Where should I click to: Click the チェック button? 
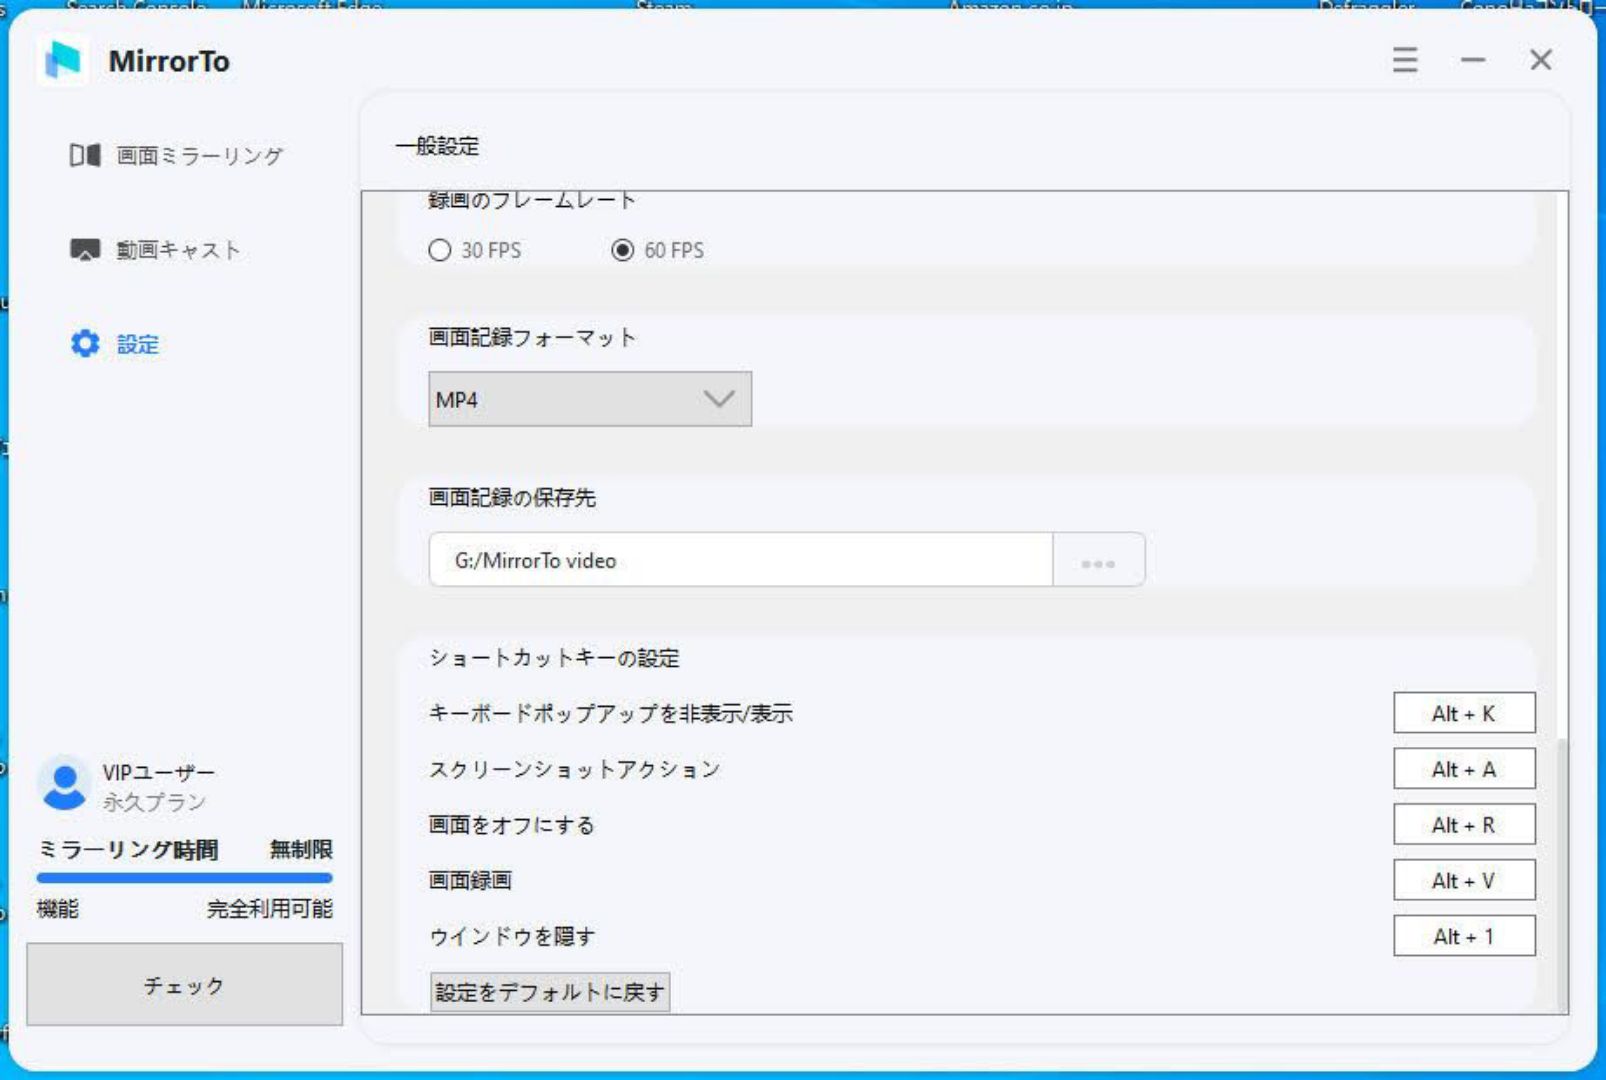[x=184, y=985]
